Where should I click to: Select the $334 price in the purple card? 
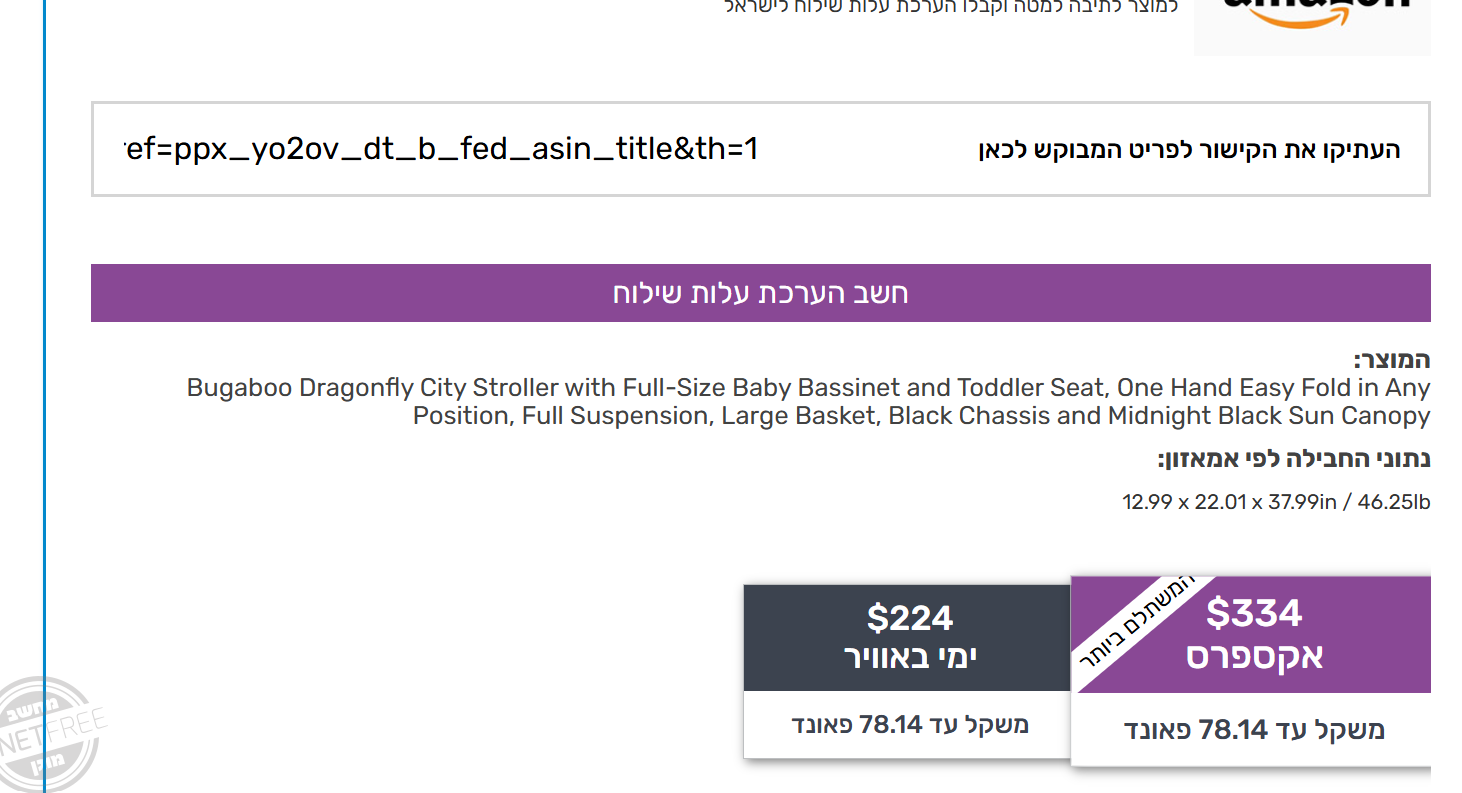tap(1253, 612)
